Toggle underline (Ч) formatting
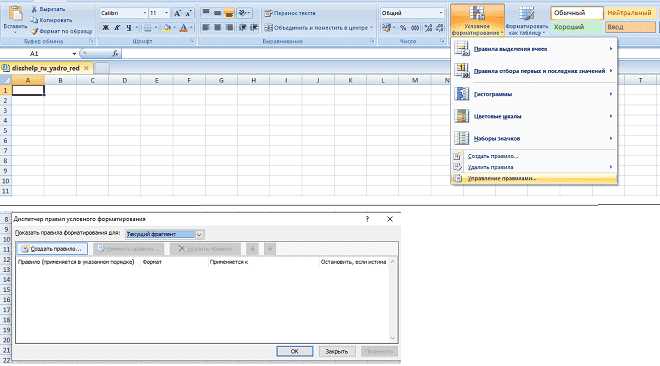Screen dimensions: 660x366 [129, 28]
